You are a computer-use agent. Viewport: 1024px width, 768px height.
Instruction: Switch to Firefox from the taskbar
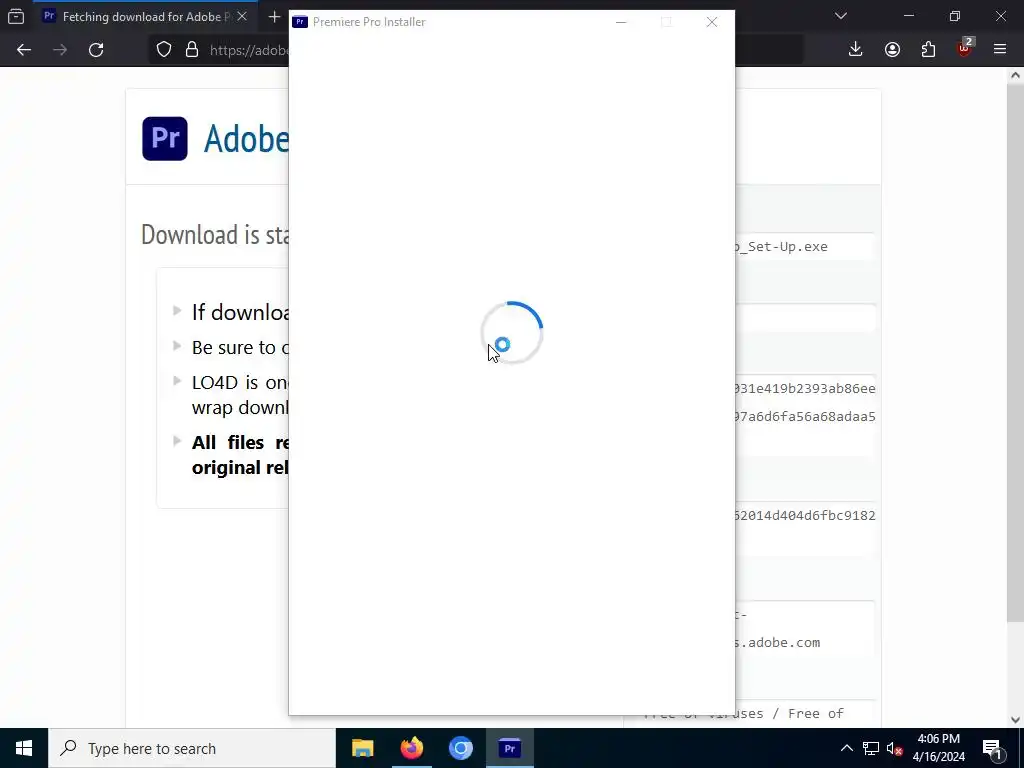[411, 748]
